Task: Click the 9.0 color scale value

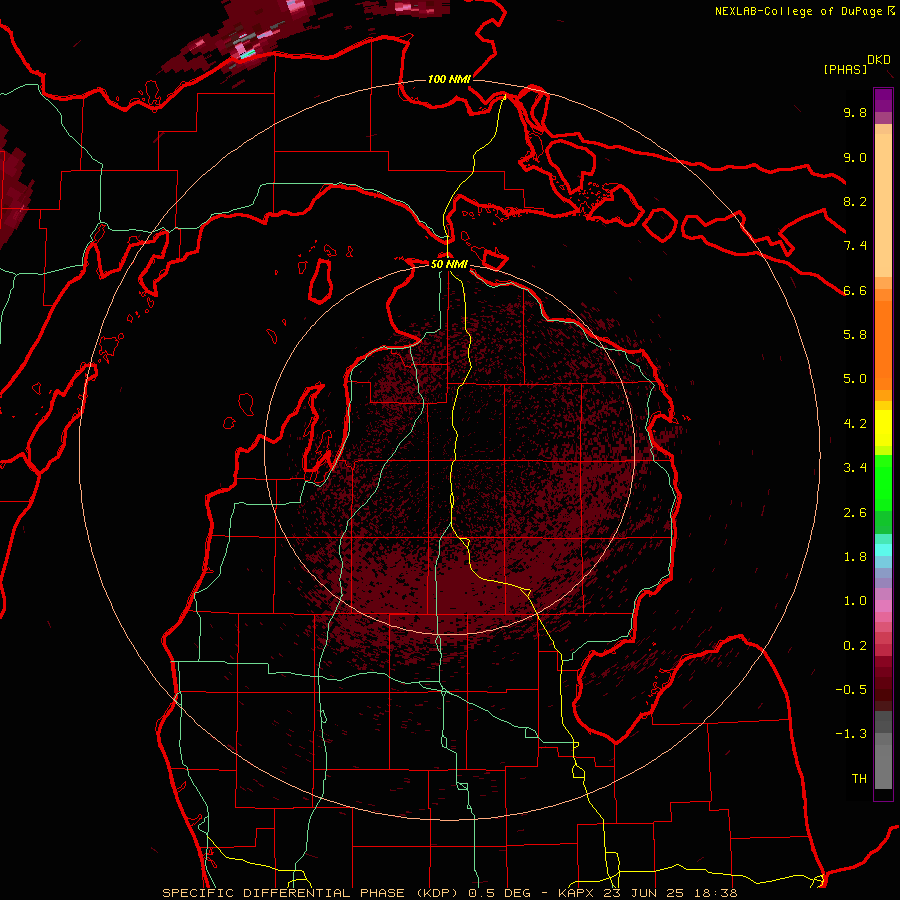Action: click(x=855, y=157)
